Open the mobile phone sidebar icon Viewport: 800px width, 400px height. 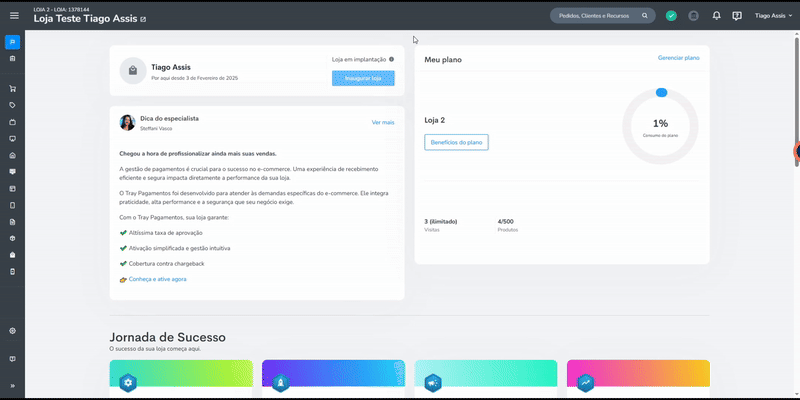13,206
